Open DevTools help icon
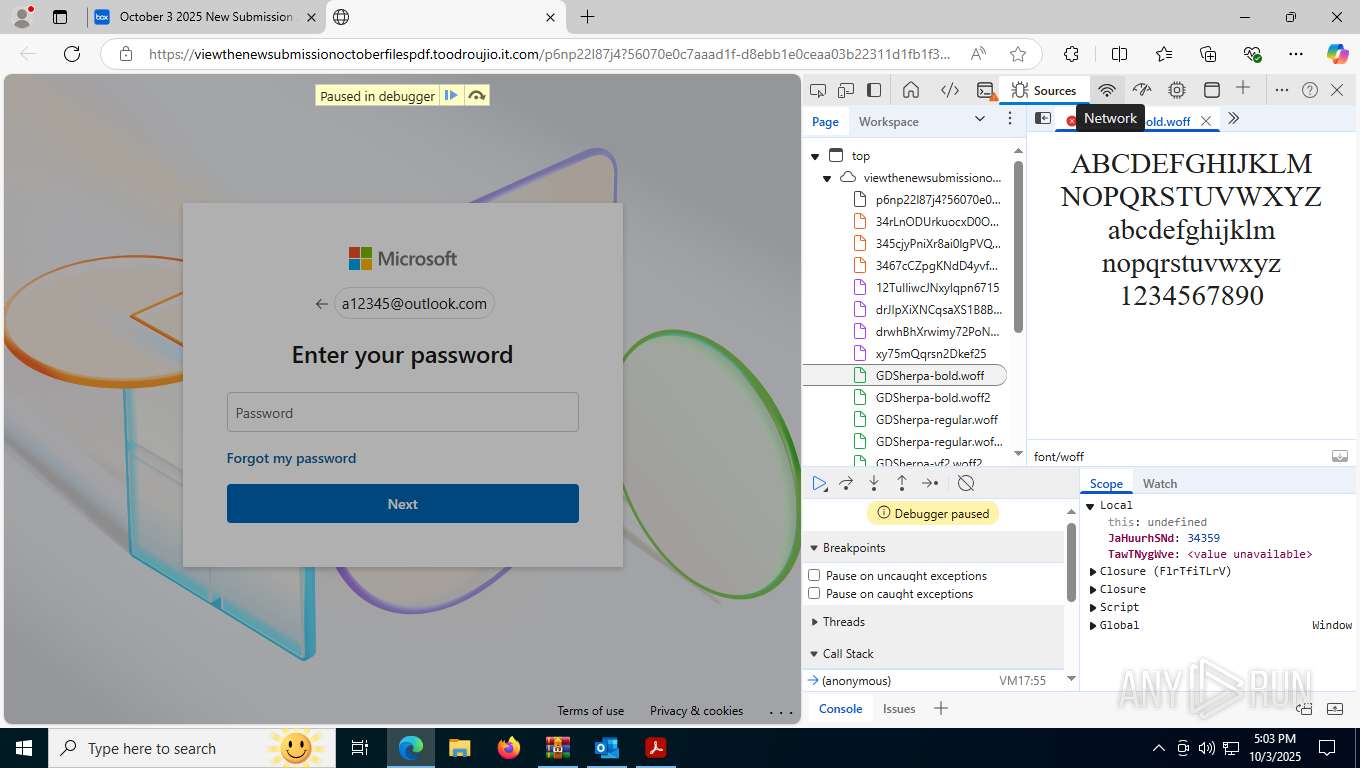 [1310, 90]
